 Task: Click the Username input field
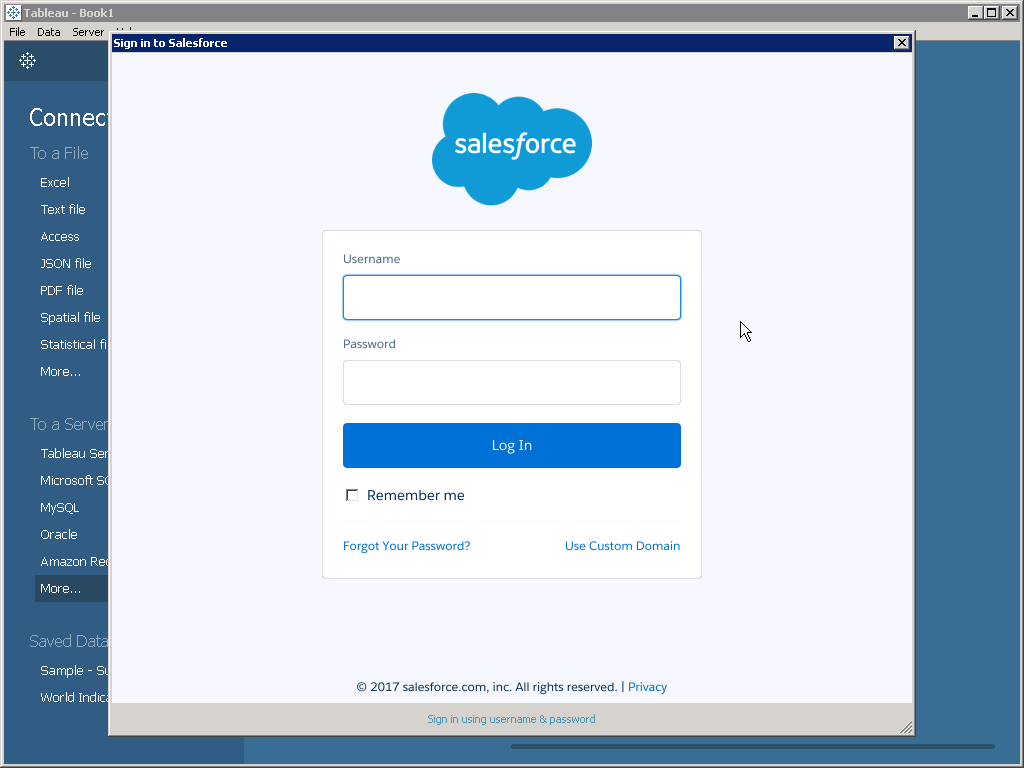512,298
